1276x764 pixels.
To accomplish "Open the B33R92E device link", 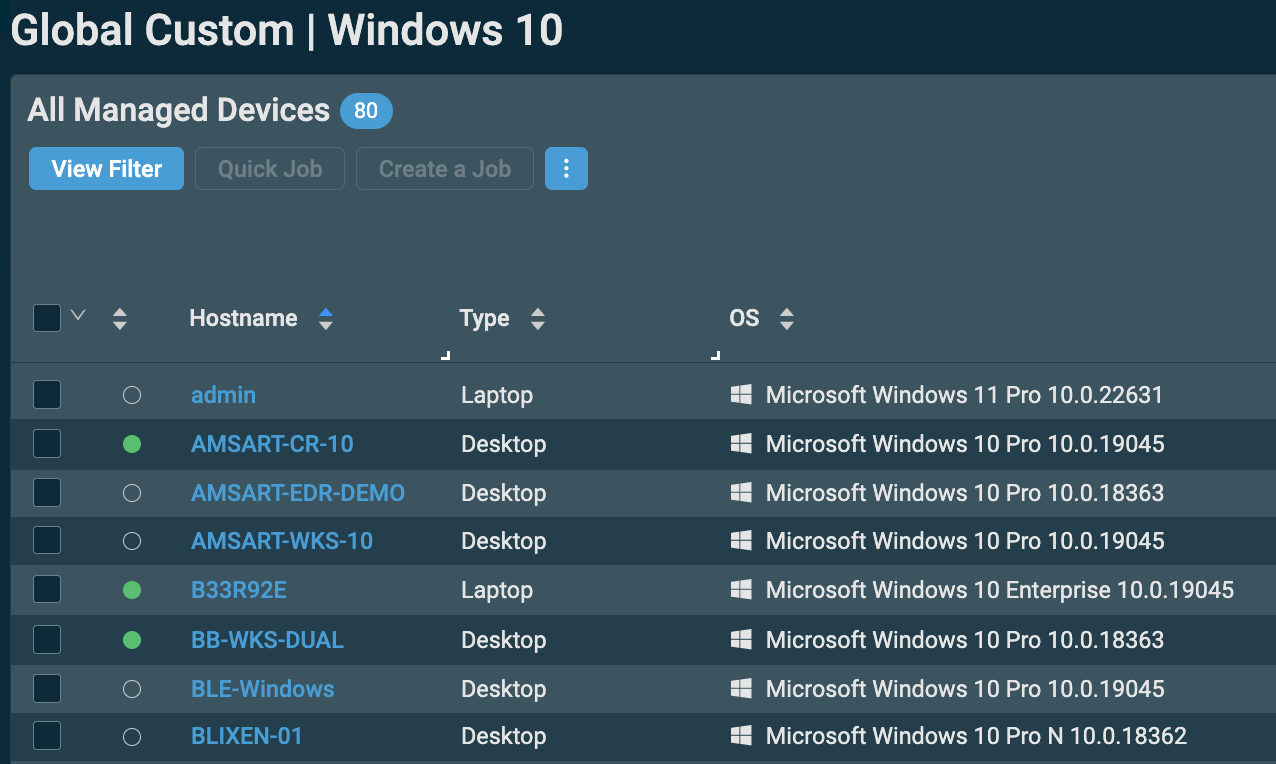I will pyautogui.click(x=239, y=590).
